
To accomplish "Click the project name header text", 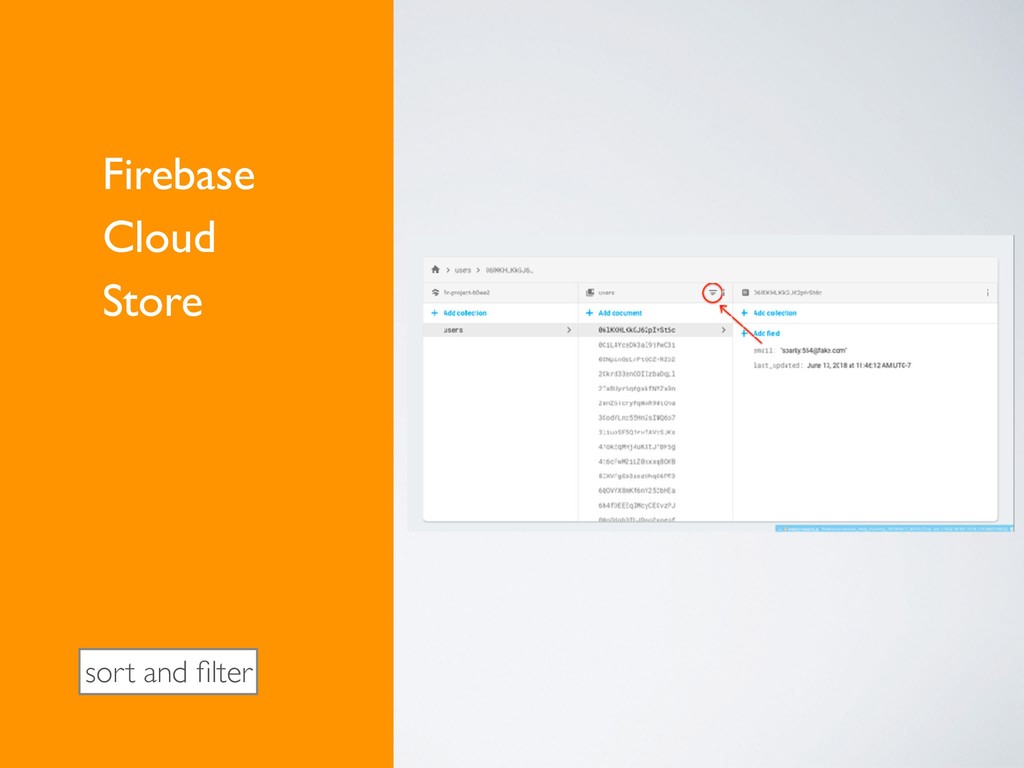I will tap(467, 293).
